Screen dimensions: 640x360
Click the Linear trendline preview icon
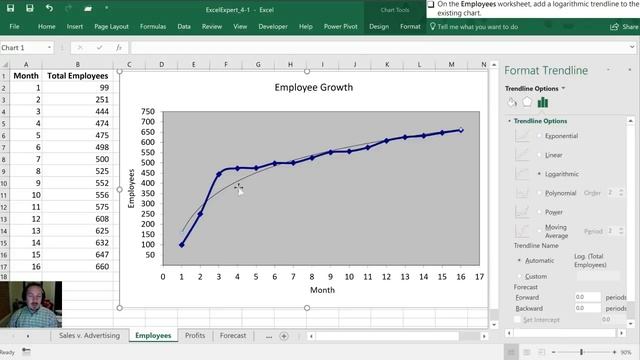click(522, 155)
